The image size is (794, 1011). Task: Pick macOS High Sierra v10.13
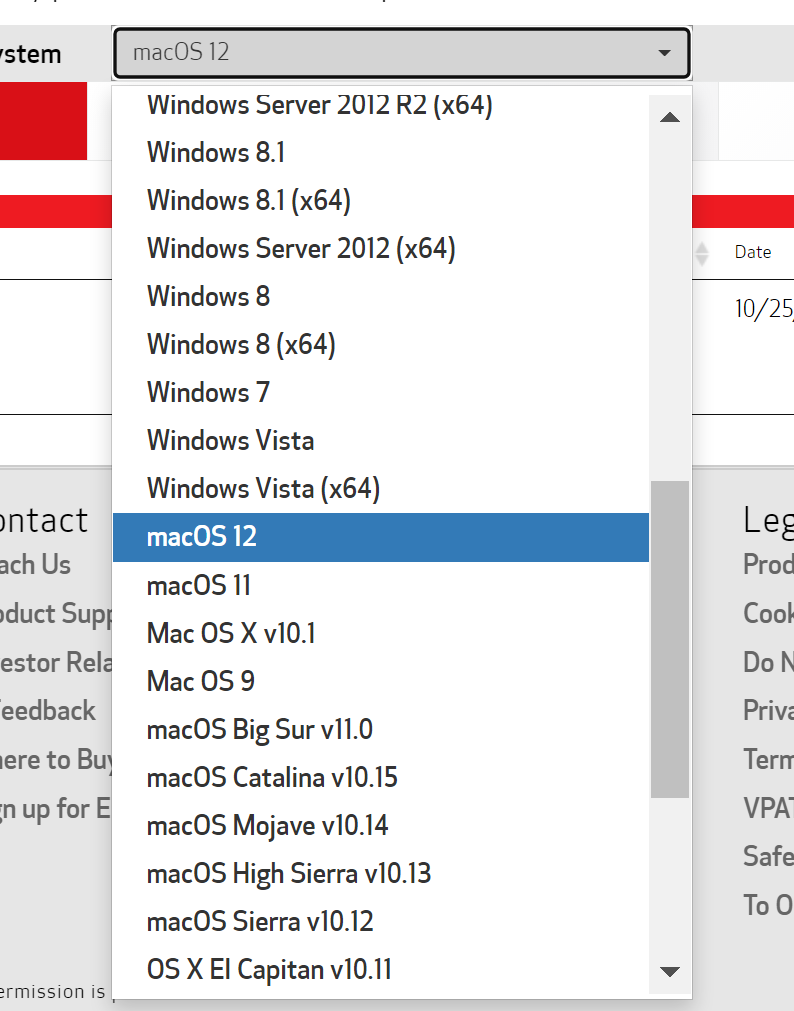pyautogui.click(x=288, y=873)
